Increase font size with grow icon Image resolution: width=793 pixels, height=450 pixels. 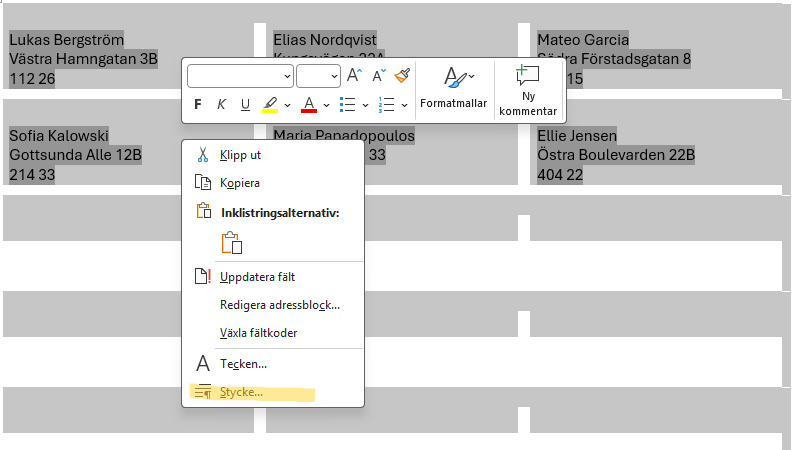[x=354, y=76]
